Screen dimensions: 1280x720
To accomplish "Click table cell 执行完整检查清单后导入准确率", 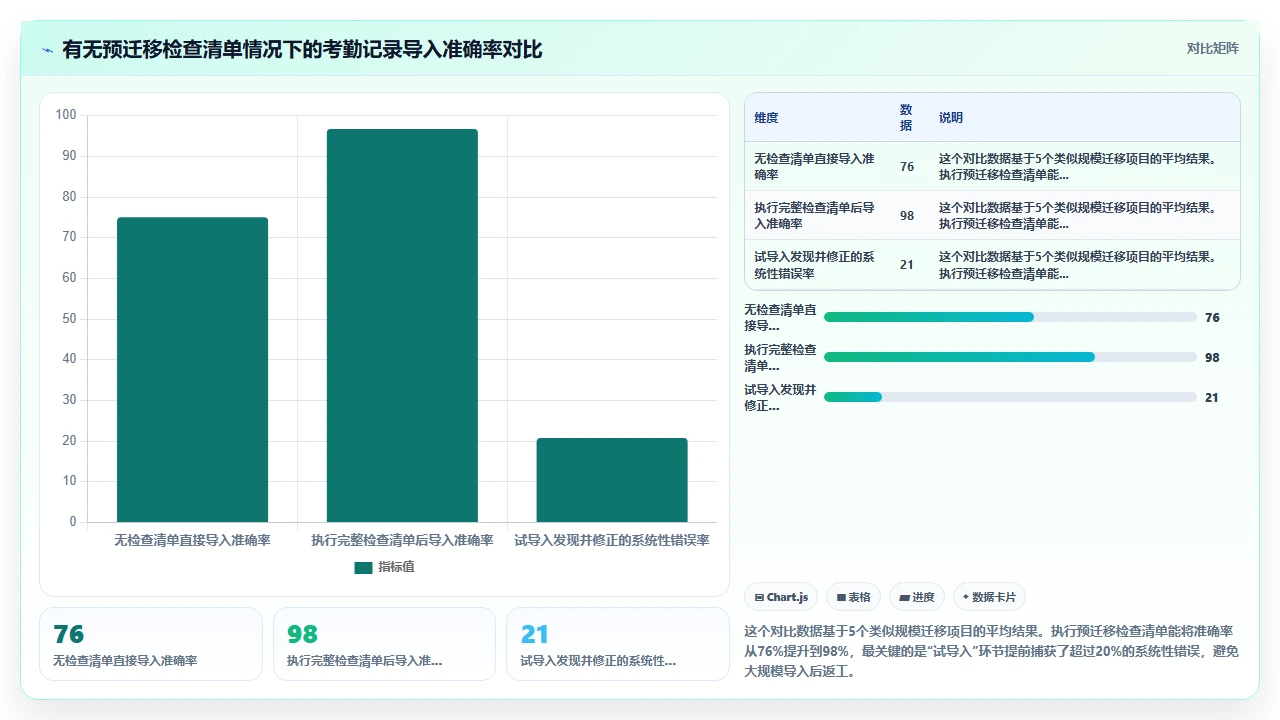I will [817, 216].
